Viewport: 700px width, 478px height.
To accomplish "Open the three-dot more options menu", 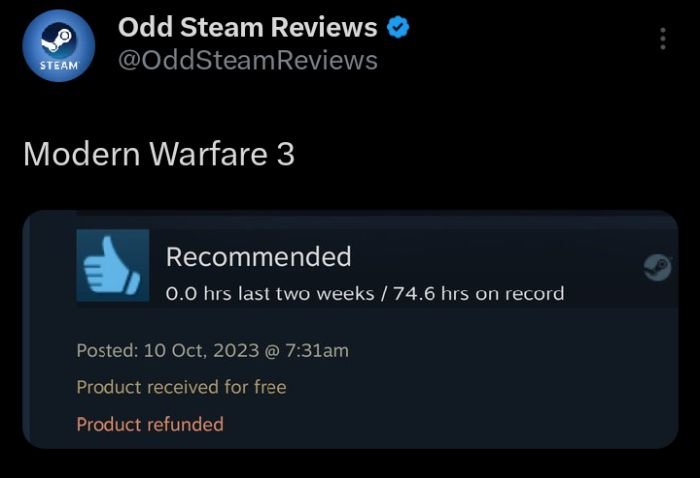I will pos(663,38).
